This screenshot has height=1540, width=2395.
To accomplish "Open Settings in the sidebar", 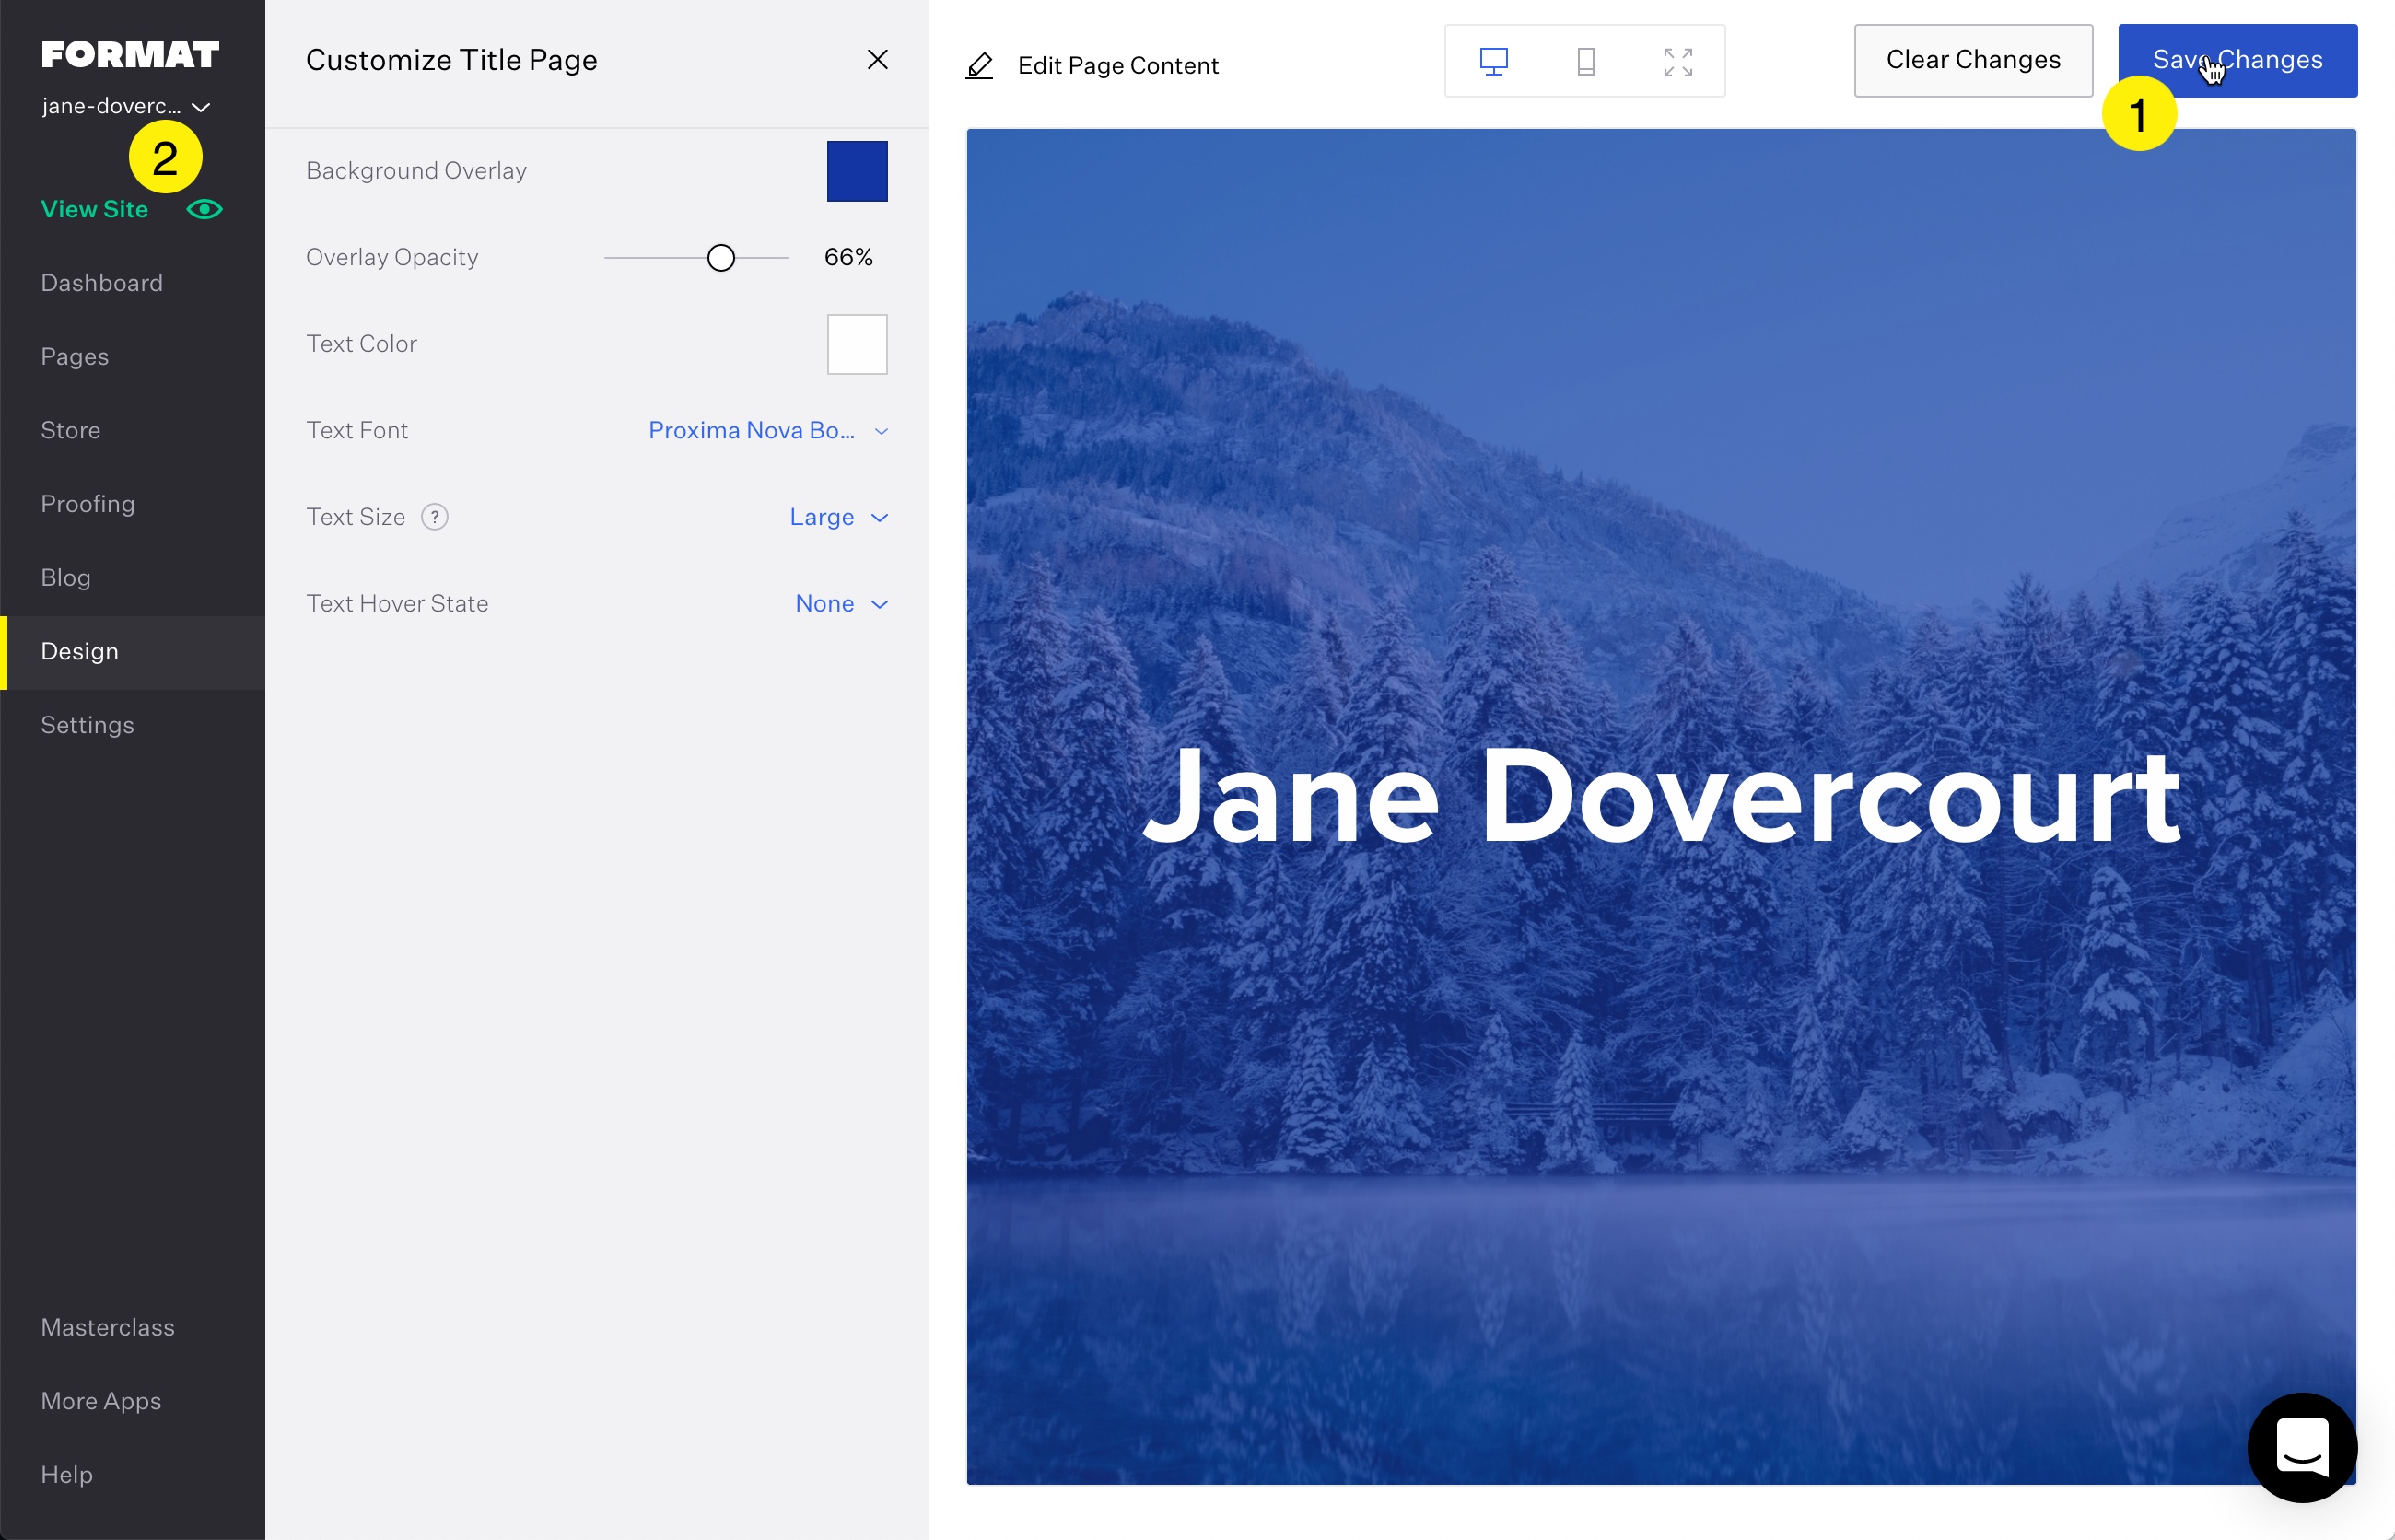I will click(88, 725).
